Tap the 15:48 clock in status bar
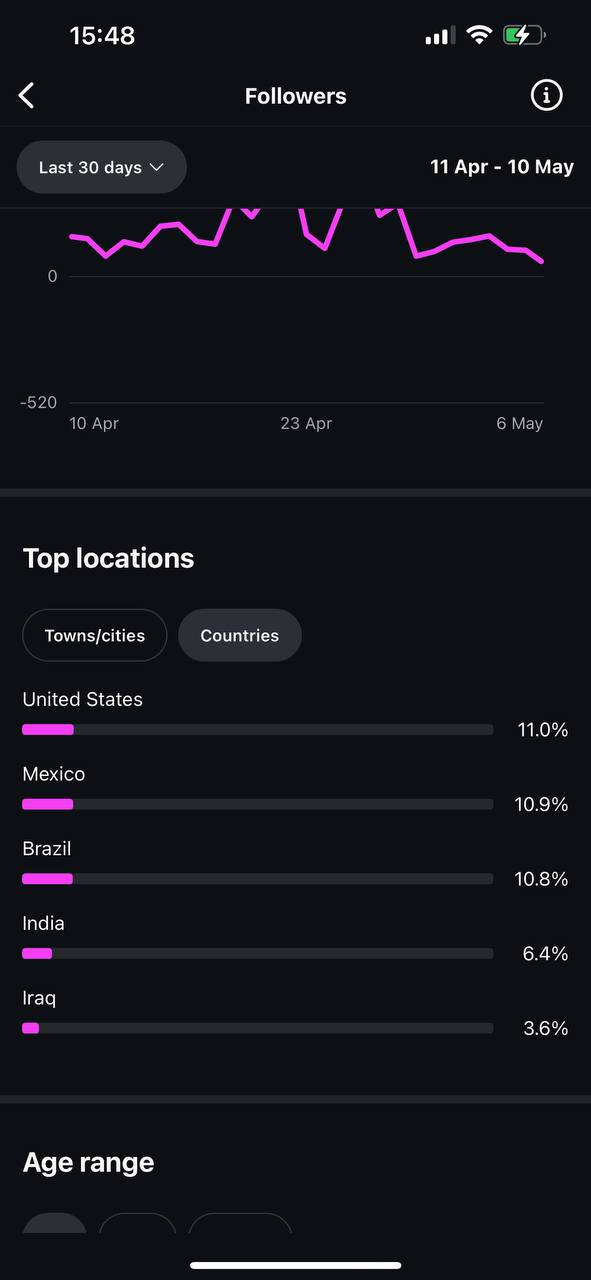 click(x=102, y=36)
